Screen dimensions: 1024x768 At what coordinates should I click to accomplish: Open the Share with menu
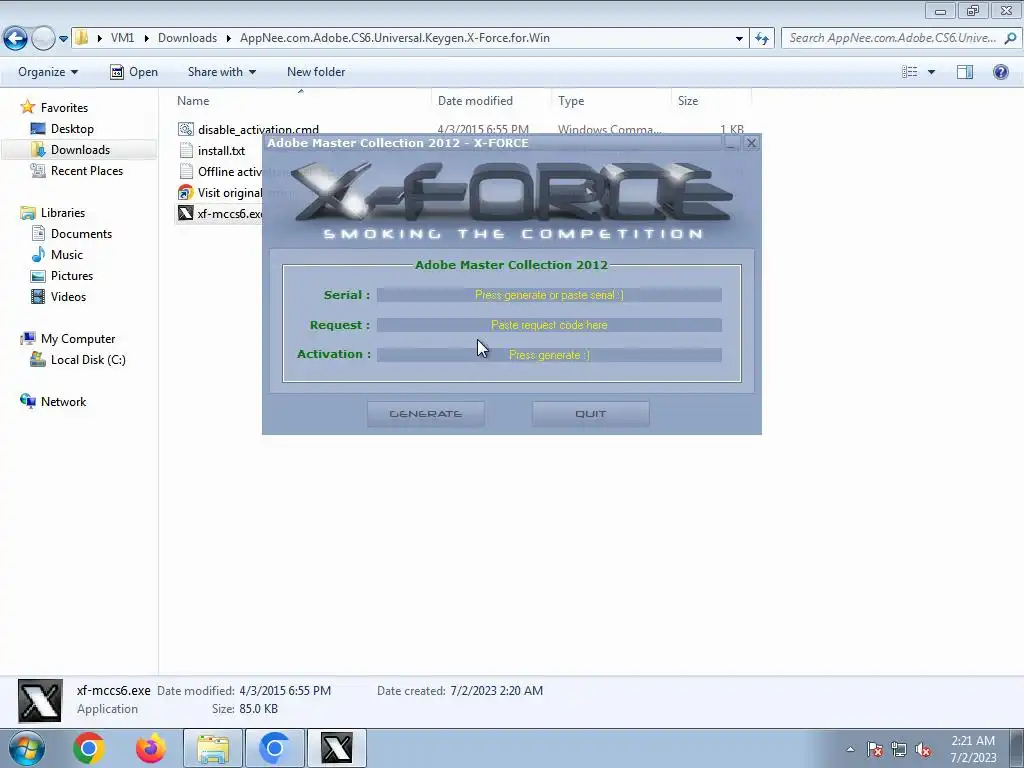pos(221,72)
